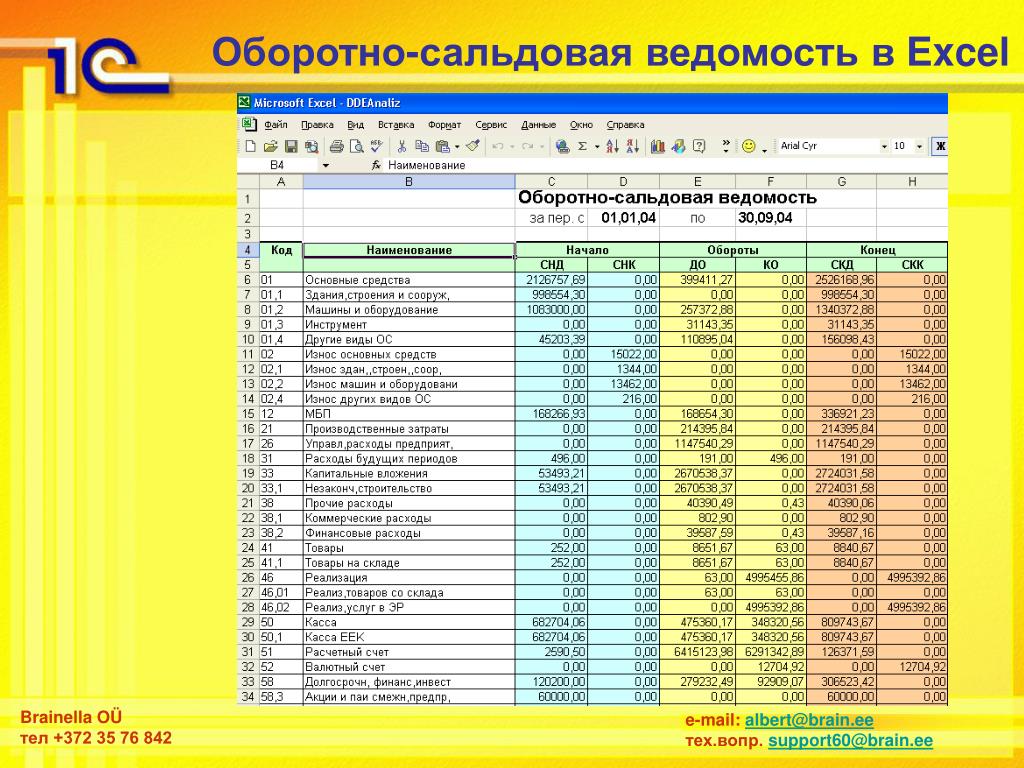Click the AutoSum sigma icon
1024x768 pixels.
tap(582, 146)
